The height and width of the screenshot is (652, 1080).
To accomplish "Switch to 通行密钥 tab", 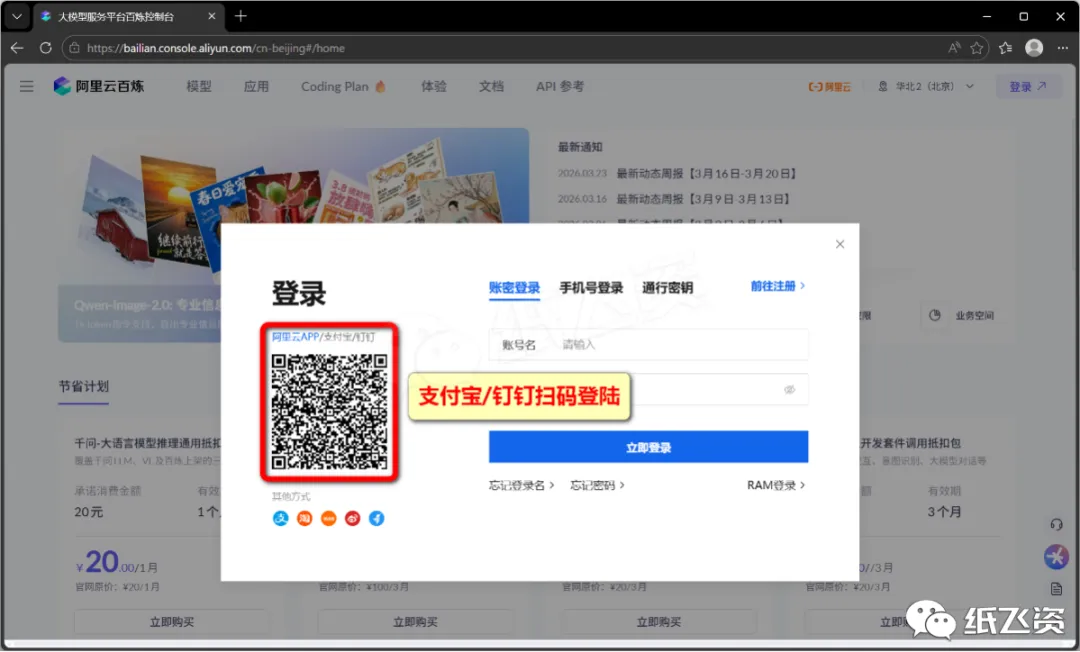I will [667, 288].
